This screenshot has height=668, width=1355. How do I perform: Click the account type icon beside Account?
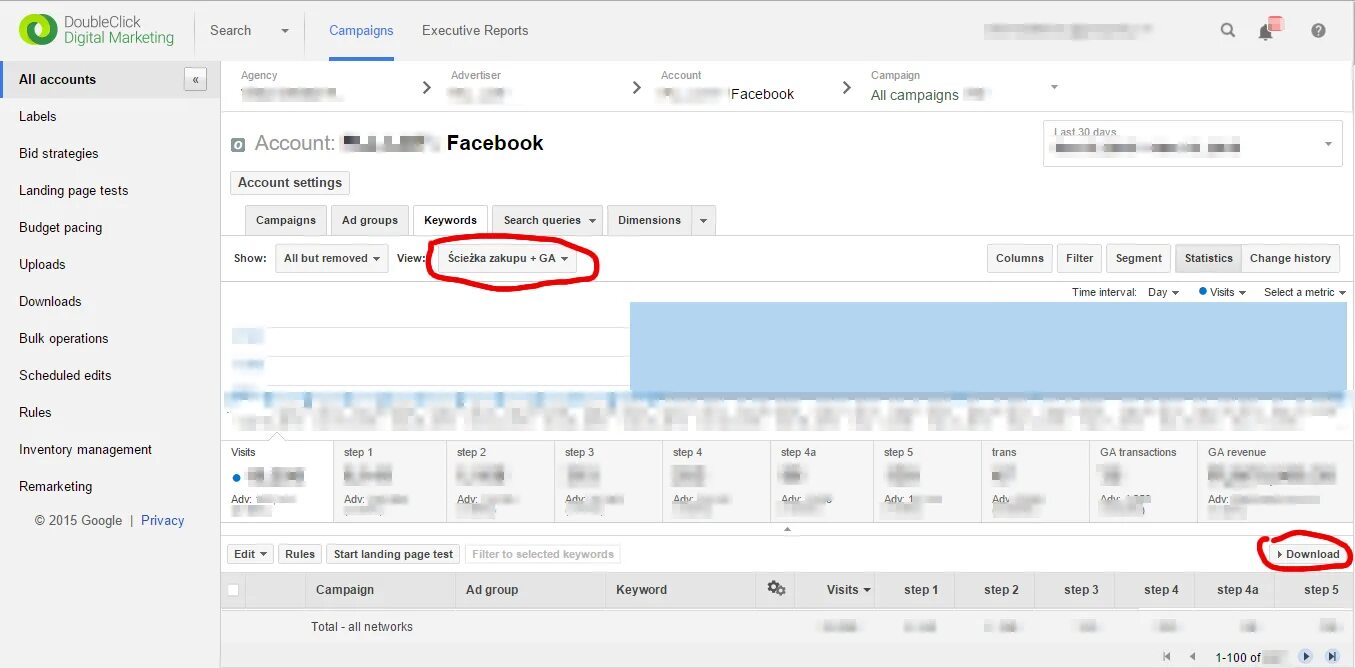[238, 144]
